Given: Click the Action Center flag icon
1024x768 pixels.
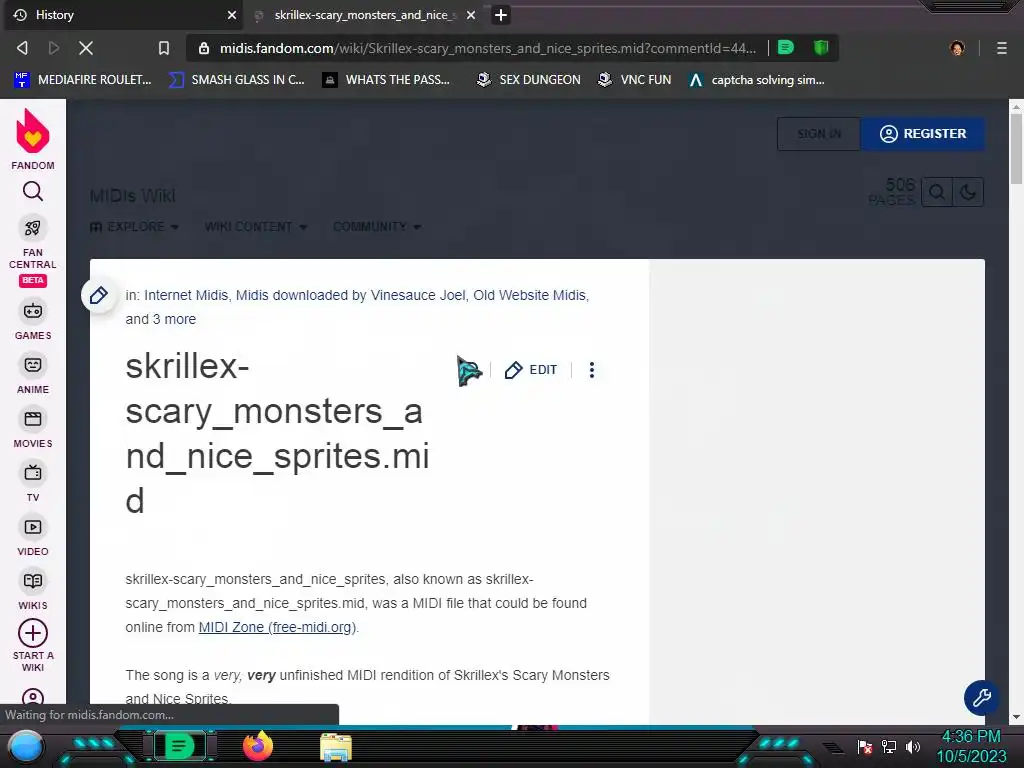Looking at the screenshot, I should coord(865,746).
